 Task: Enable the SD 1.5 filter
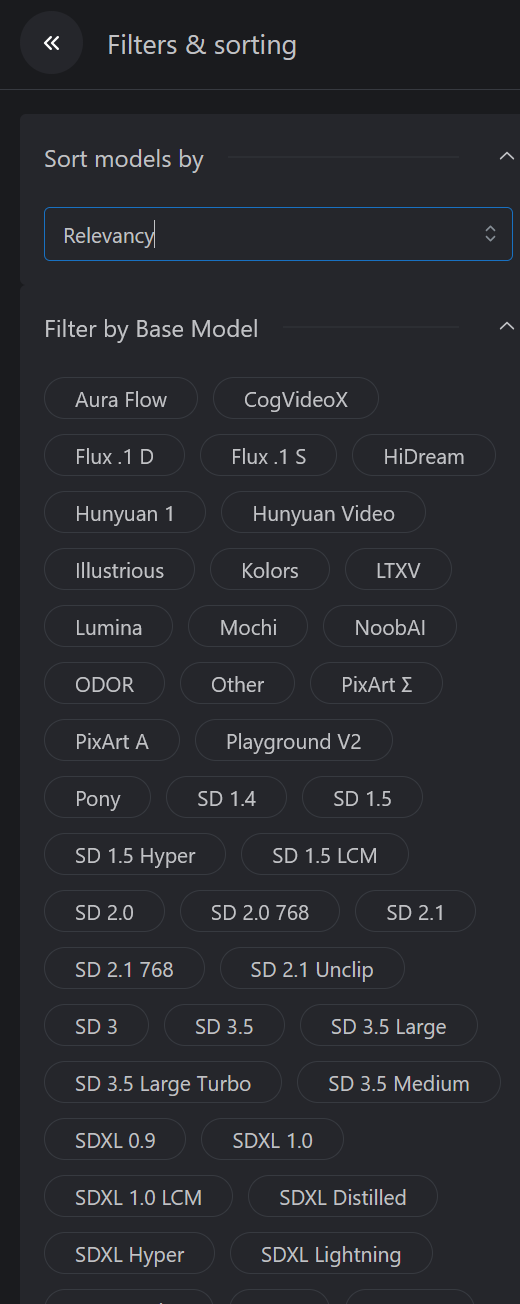(x=363, y=798)
